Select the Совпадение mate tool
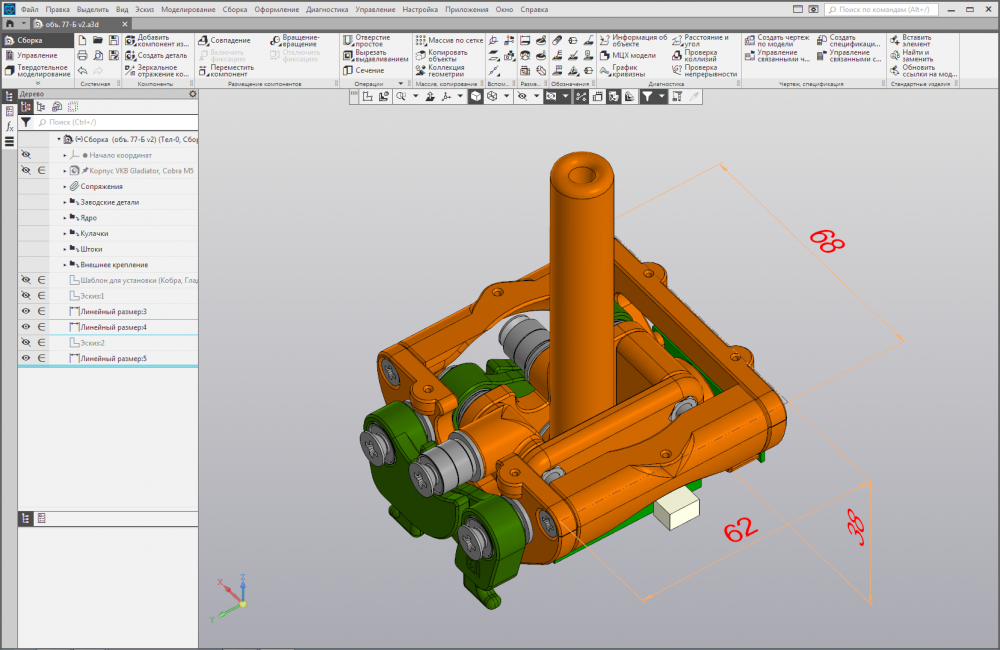The image size is (1000, 650). coord(224,40)
